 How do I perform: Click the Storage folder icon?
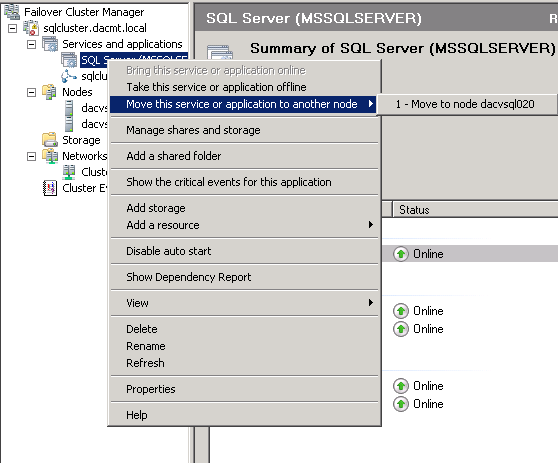[50, 140]
